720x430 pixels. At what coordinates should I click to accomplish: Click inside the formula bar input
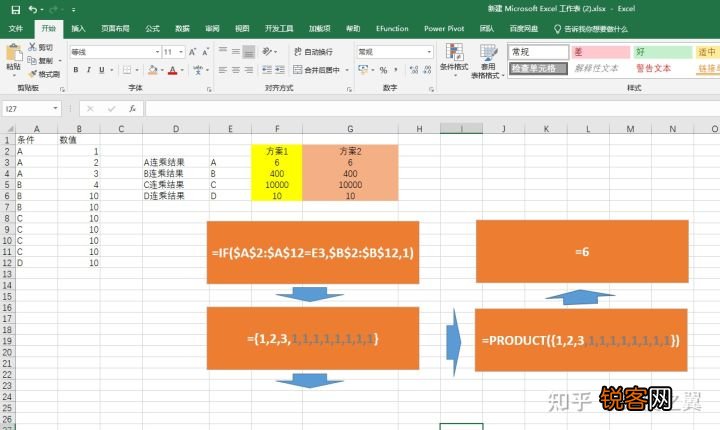pos(432,109)
